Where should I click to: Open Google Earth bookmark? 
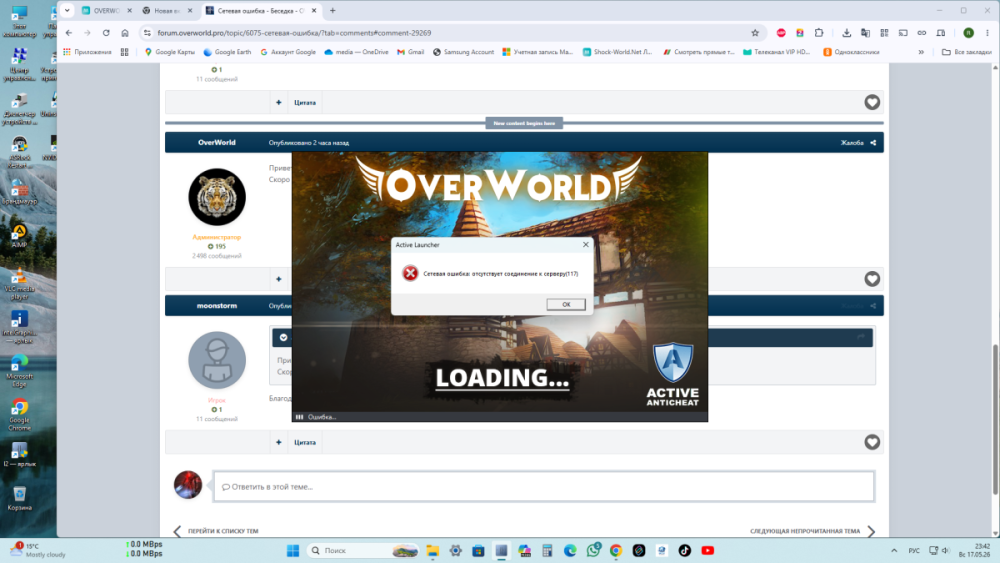(x=227, y=52)
